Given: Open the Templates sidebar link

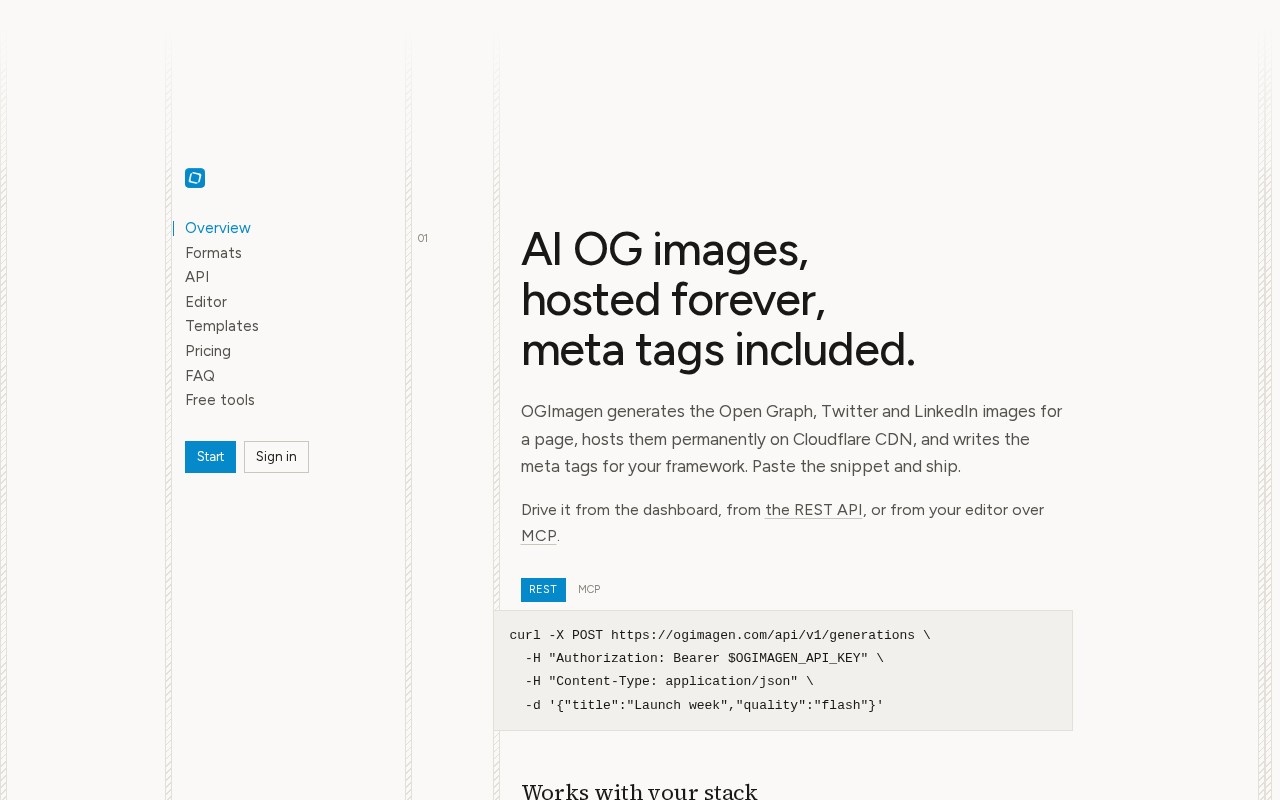Looking at the screenshot, I should point(222,326).
